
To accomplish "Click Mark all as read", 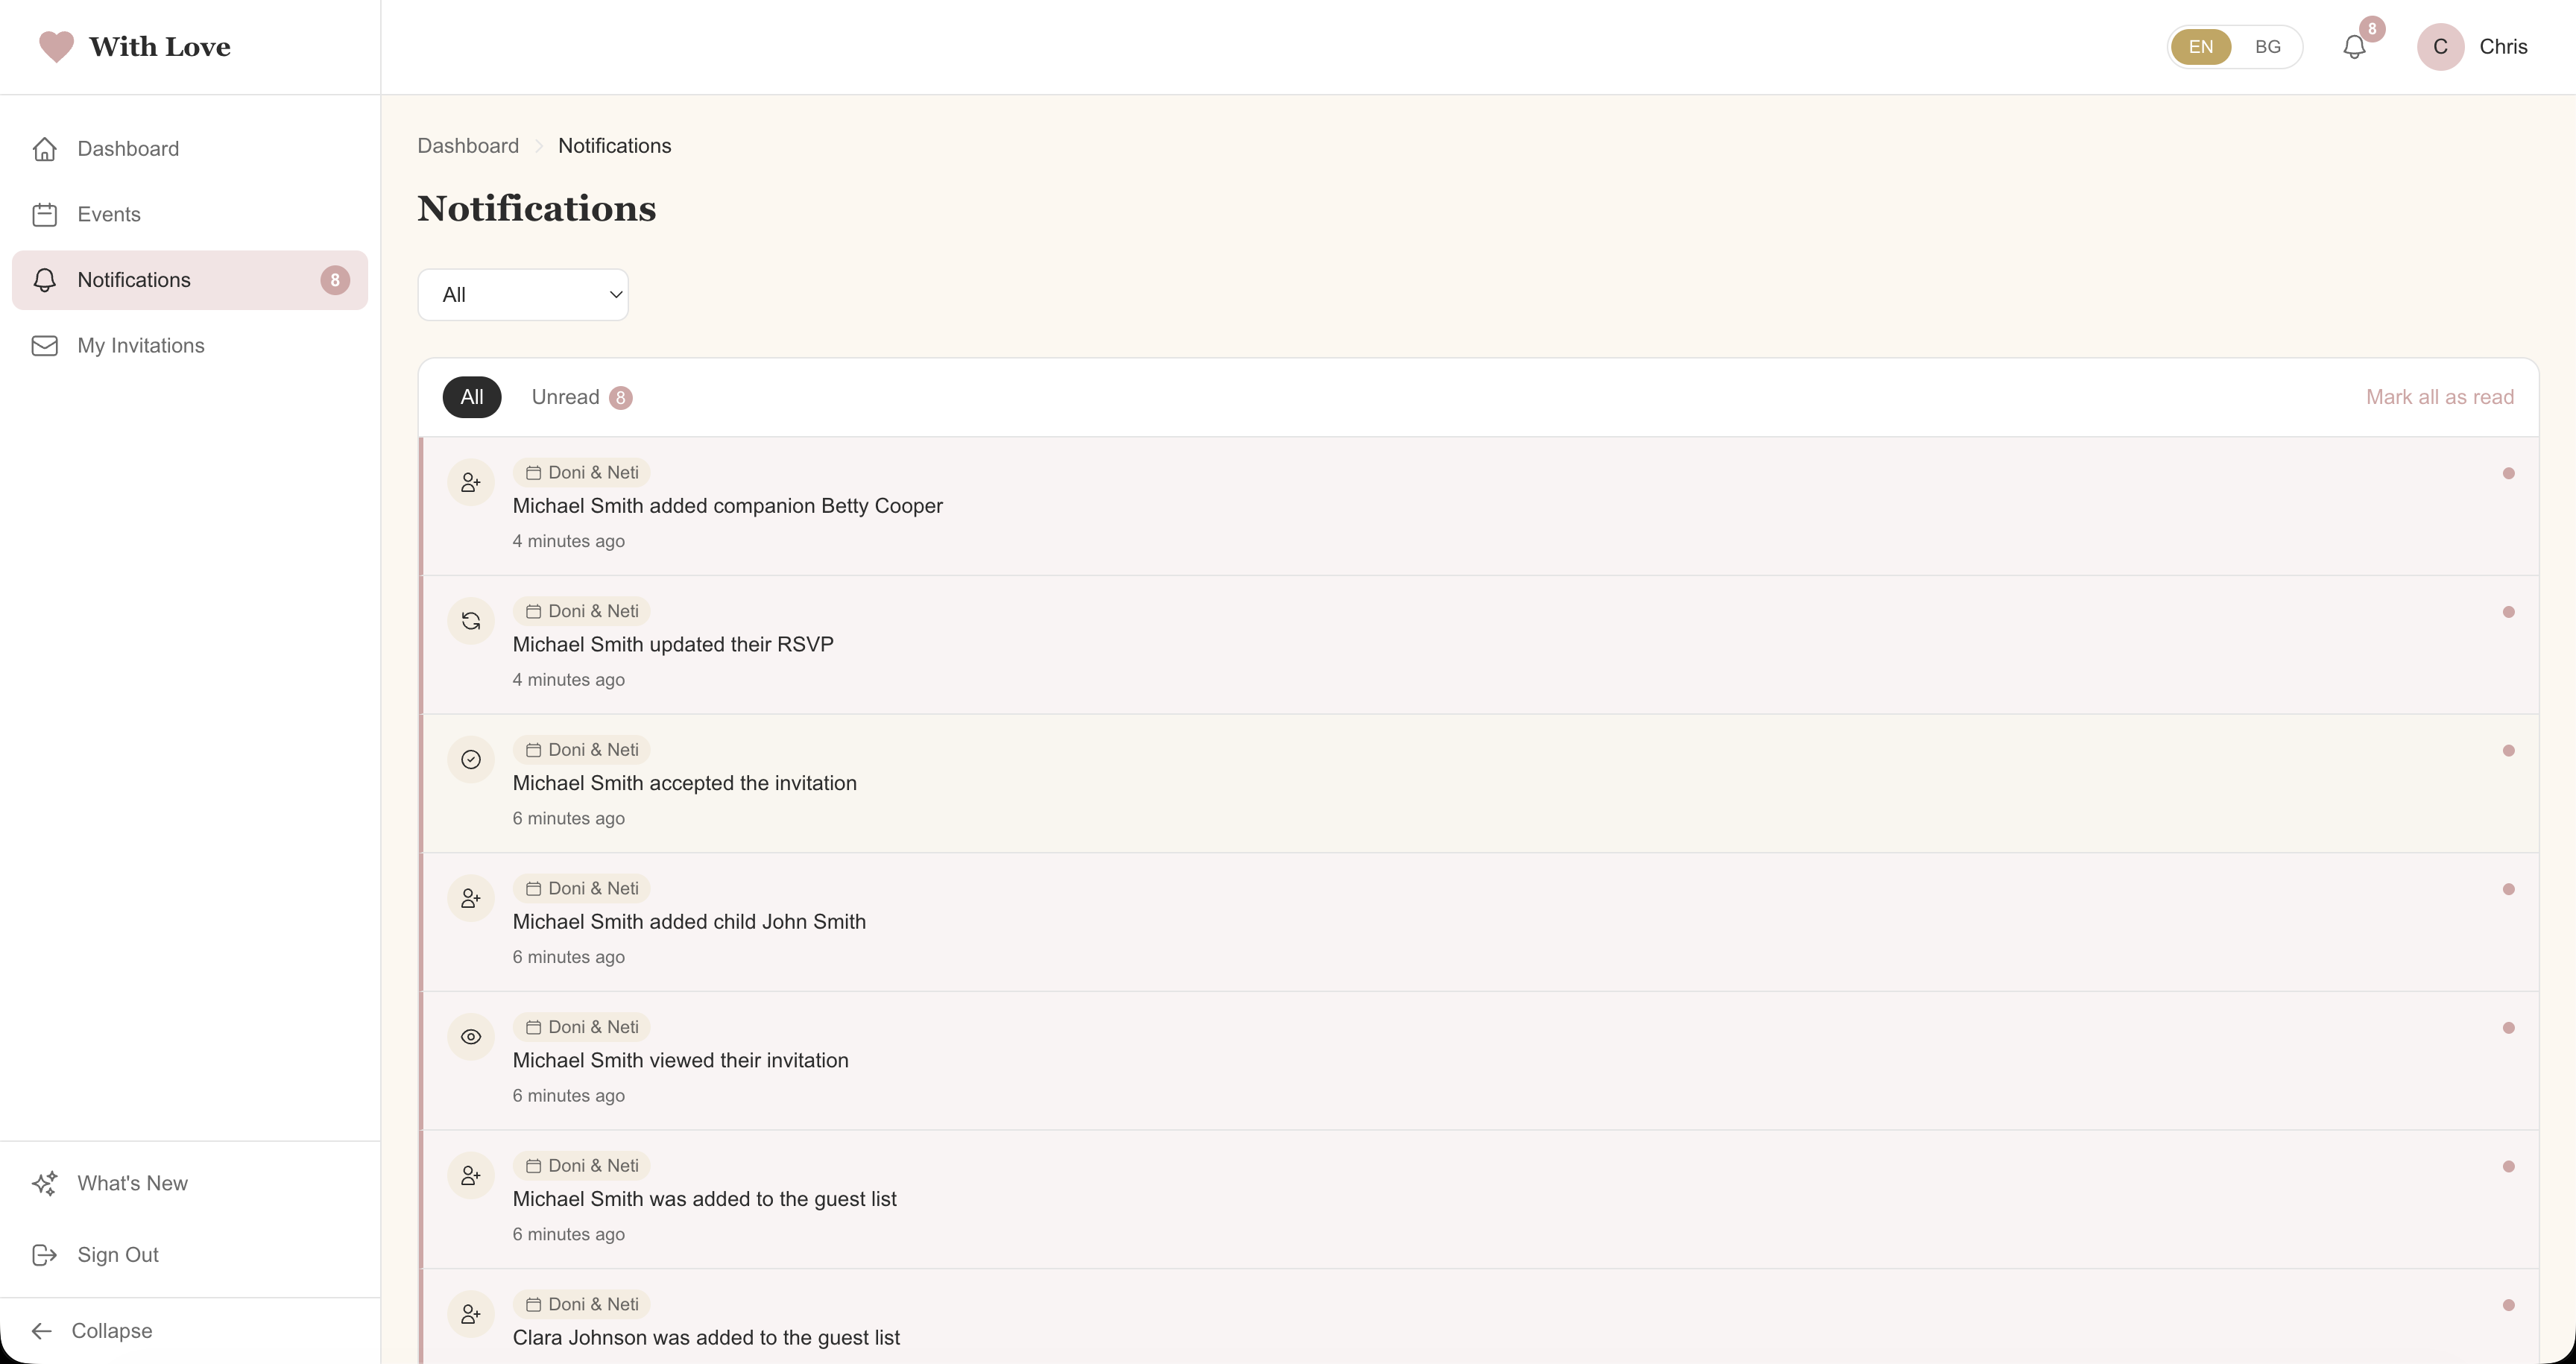I will point(2440,397).
